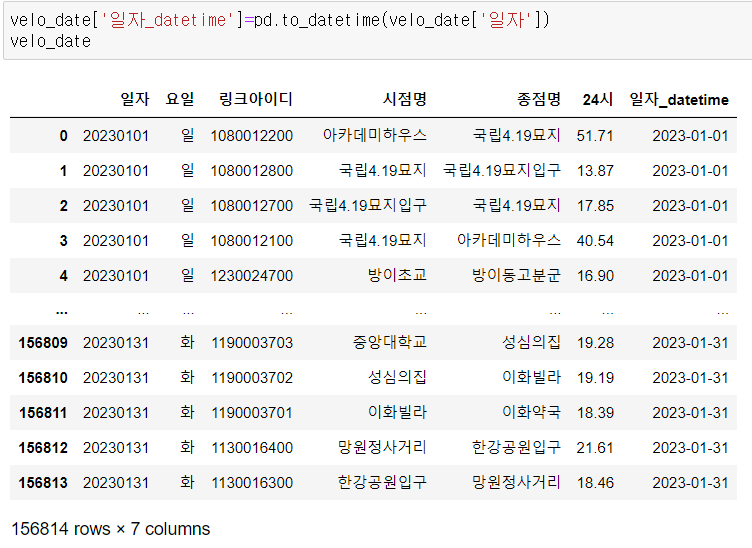Viewport: 752px width, 548px height.
Task: Click link ID cell 1190003703
Action: 252,343
